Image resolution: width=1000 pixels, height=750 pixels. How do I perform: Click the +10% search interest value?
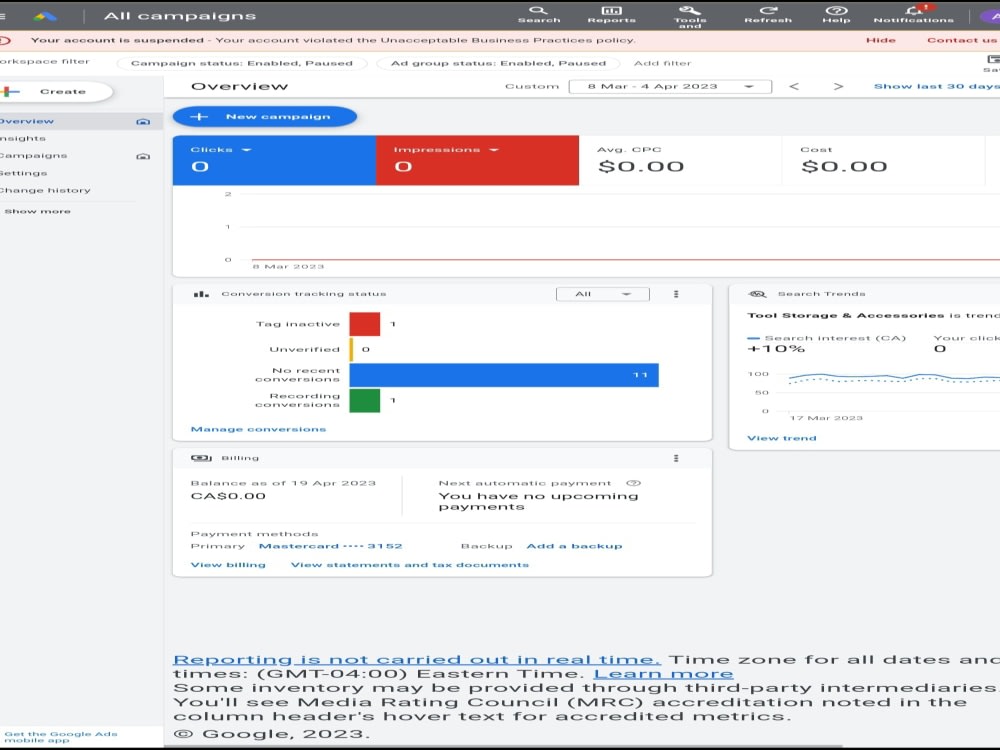pos(776,349)
